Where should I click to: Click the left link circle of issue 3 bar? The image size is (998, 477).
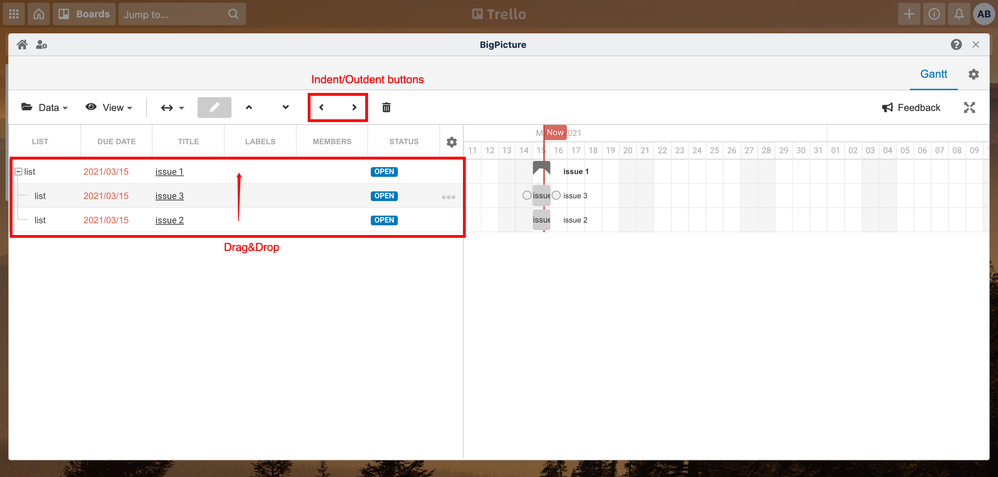coord(526,196)
